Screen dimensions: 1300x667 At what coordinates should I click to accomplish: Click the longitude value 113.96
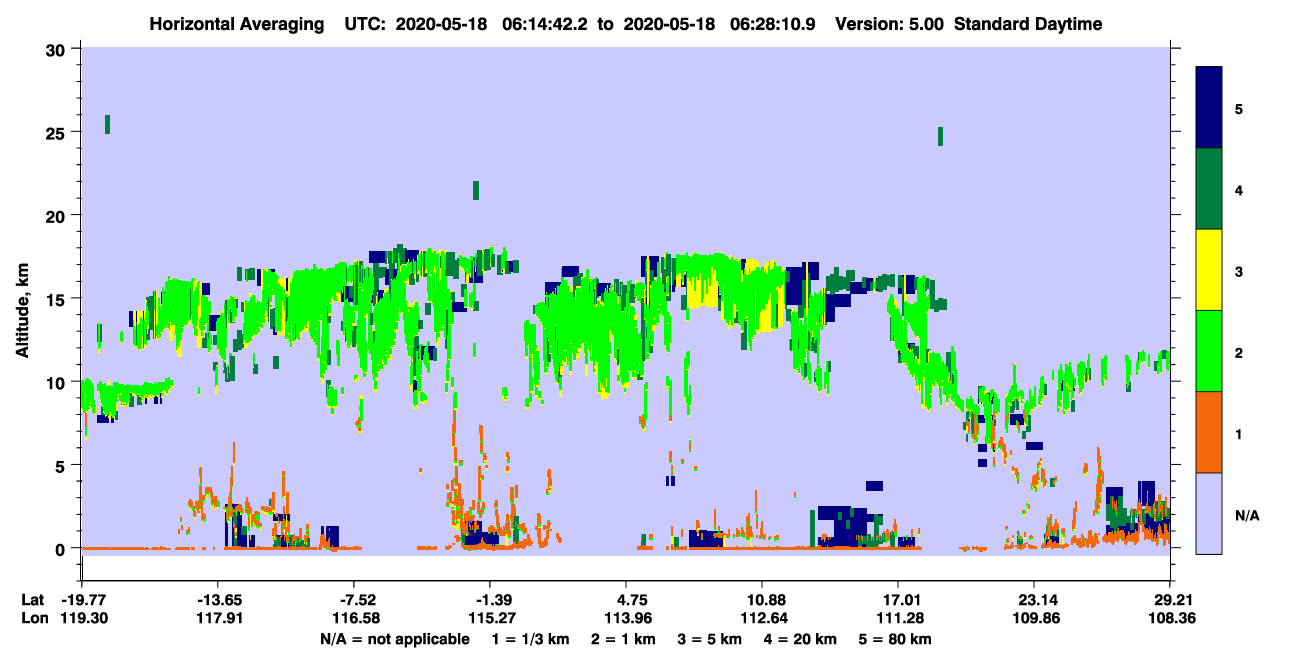[626, 618]
